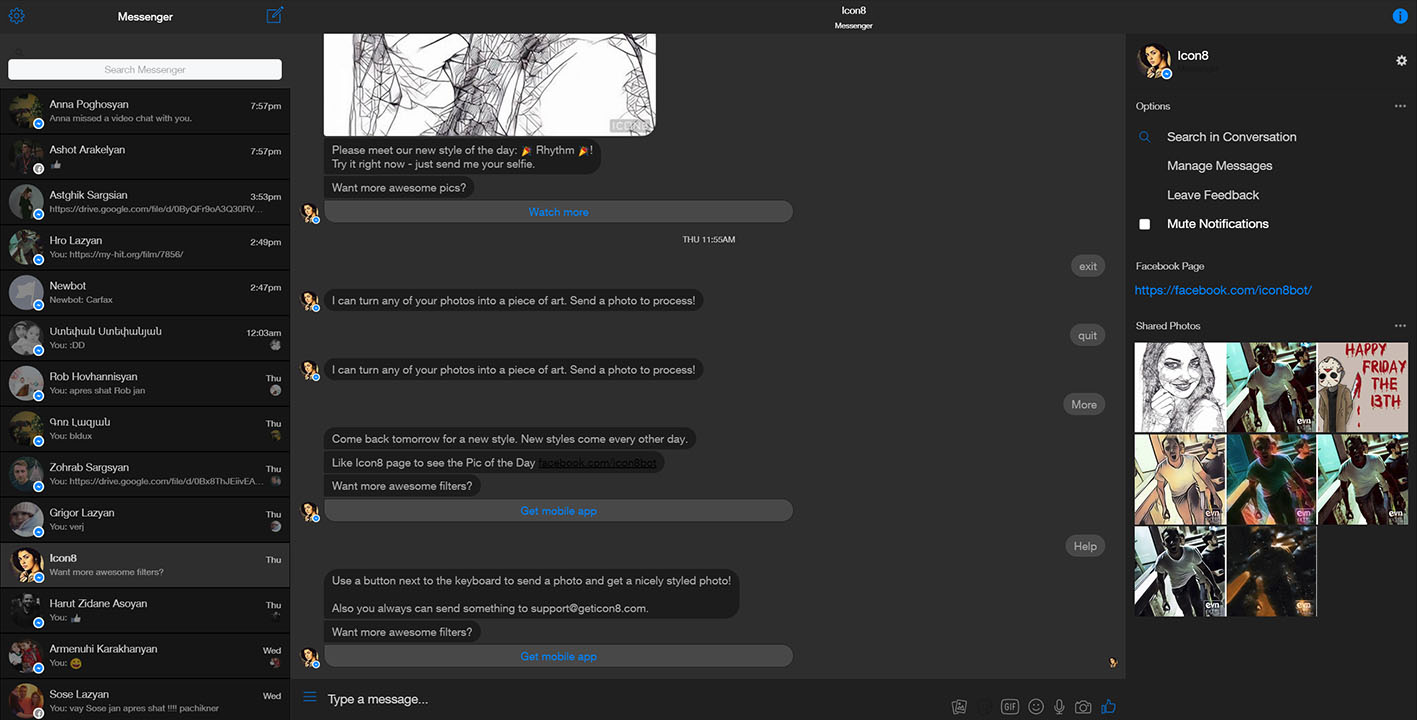This screenshot has width=1417, height=720.
Task: Open the Hro Lazyan conversation
Action: (x=145, y=248)
